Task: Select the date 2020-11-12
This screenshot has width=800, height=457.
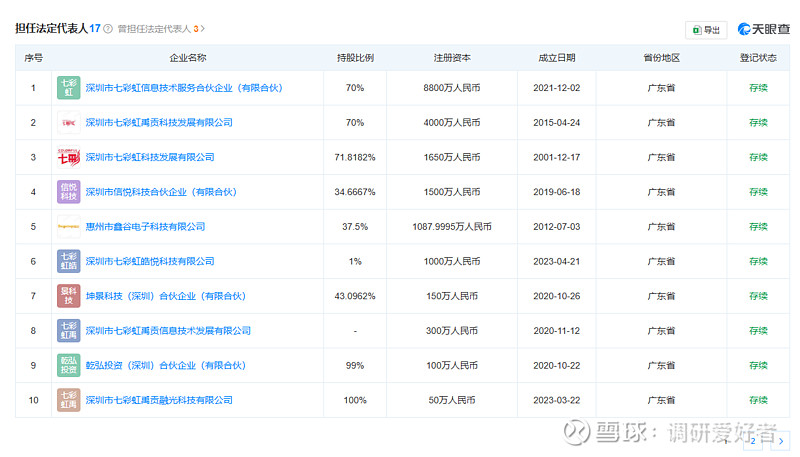Action: [557, 331]
